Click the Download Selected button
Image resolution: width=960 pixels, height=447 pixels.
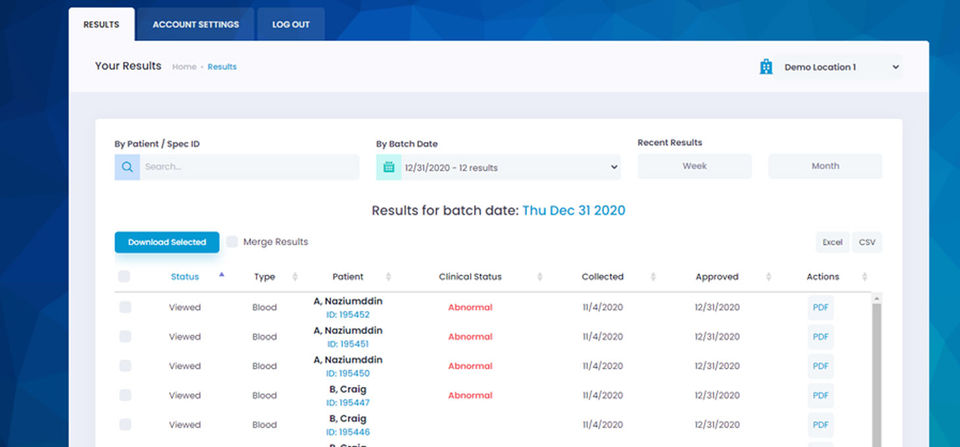click(x=167, y=242)
